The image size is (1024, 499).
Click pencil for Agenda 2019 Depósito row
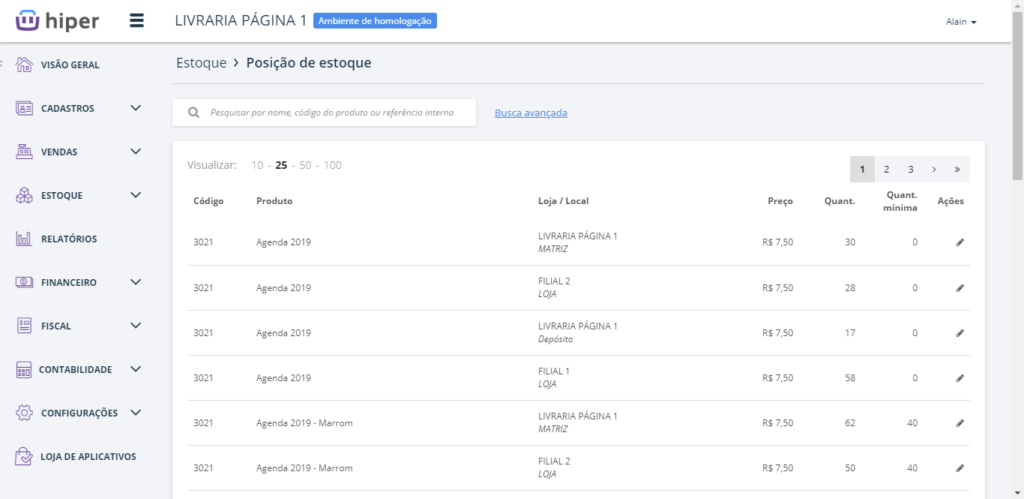click(960, 333)
